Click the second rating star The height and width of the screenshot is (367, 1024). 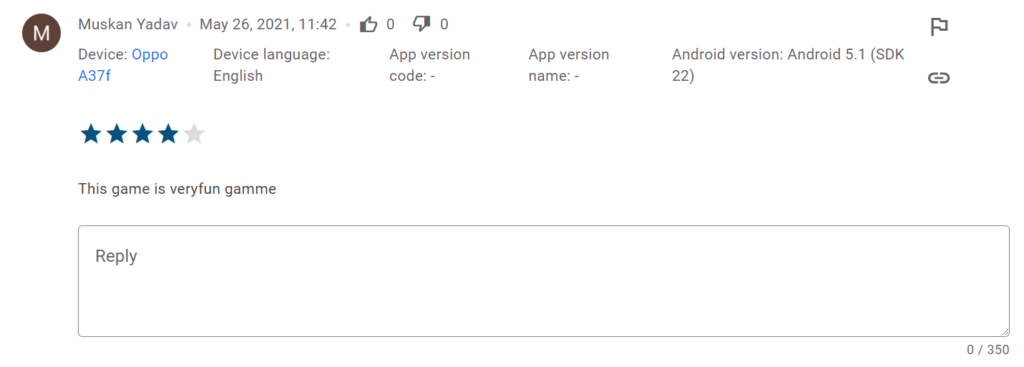click(117, 135)
